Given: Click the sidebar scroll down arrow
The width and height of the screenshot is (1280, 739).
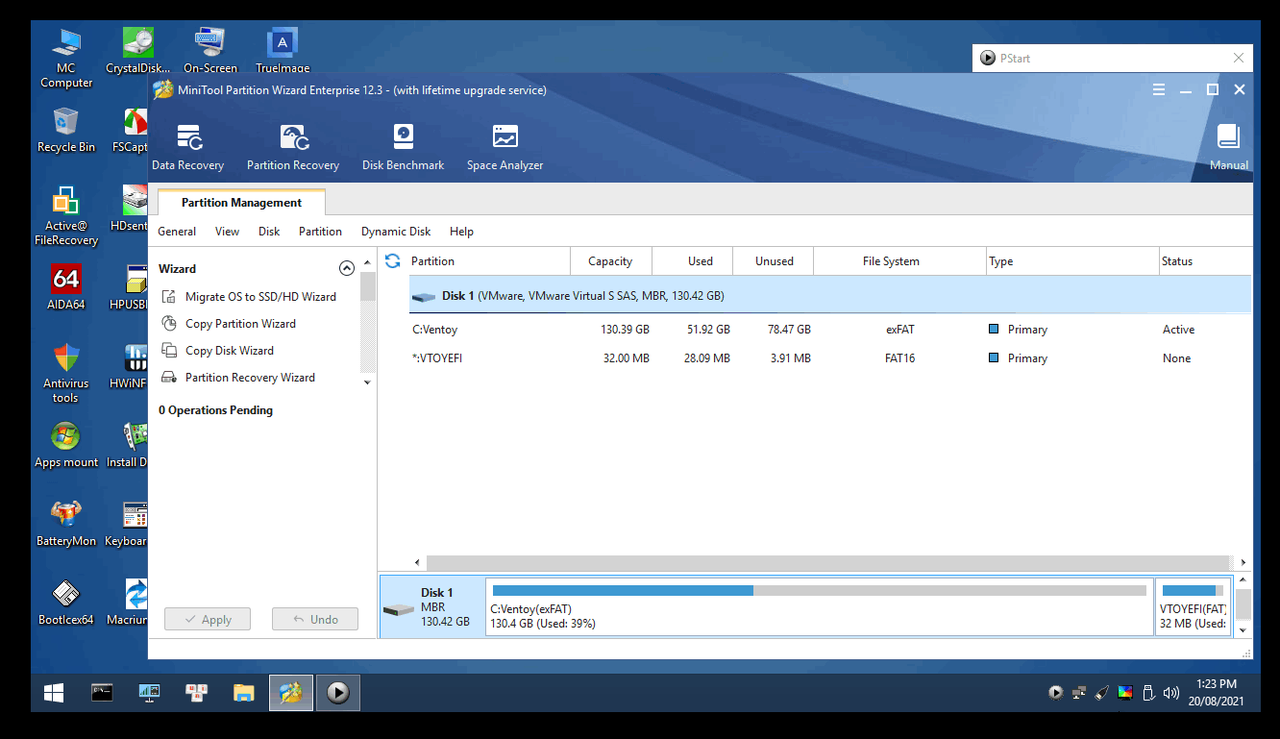Looking at the screenshot, I should point(367,383).
